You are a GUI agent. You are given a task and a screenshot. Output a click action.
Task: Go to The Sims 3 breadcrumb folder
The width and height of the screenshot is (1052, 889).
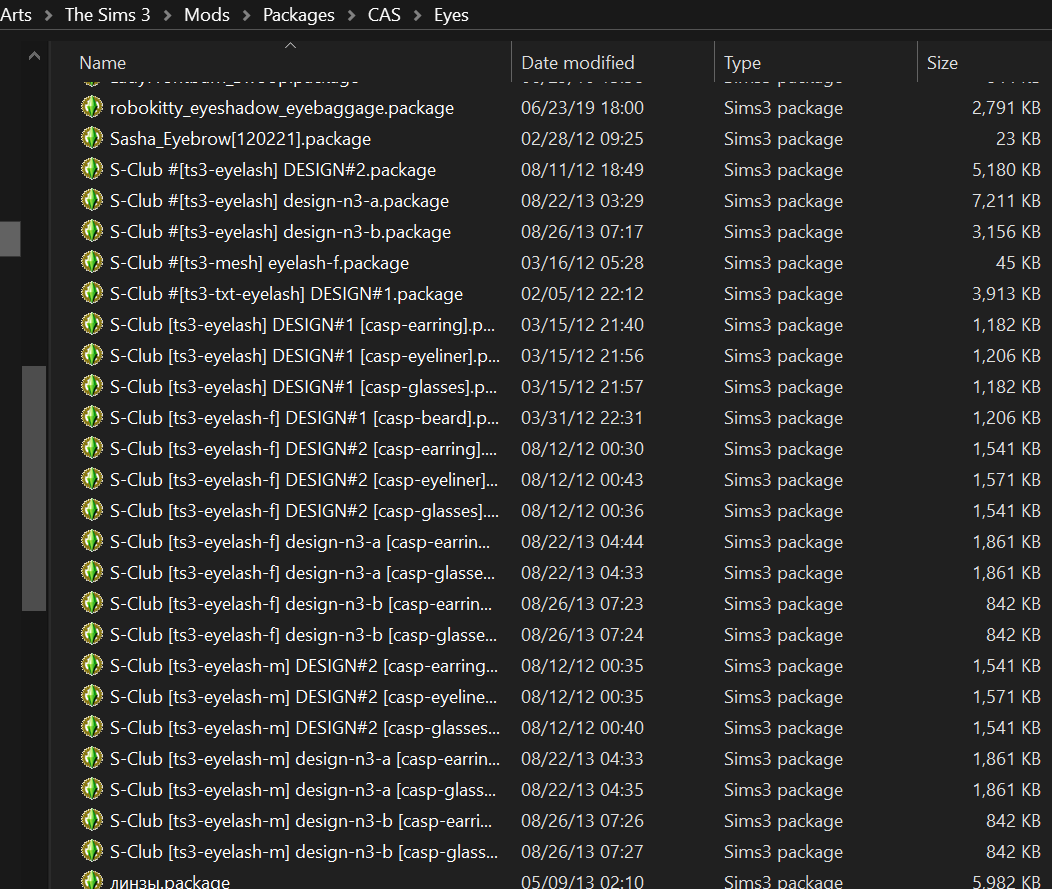click(x=107, y=15)
